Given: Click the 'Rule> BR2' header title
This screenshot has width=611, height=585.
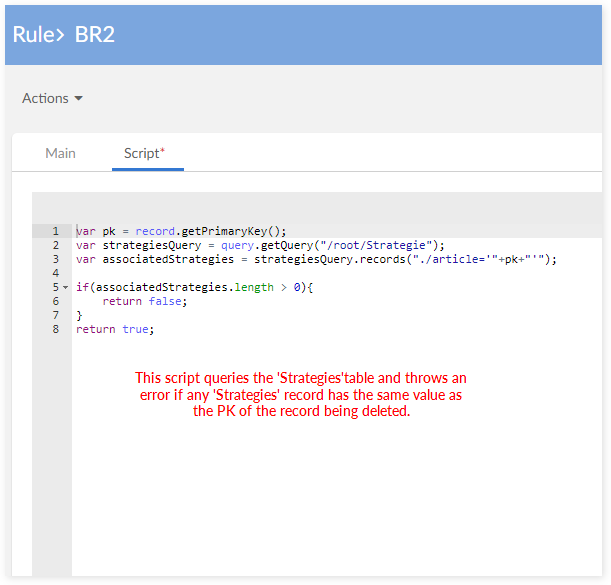Looking at the screenshot, I should 64,34.
